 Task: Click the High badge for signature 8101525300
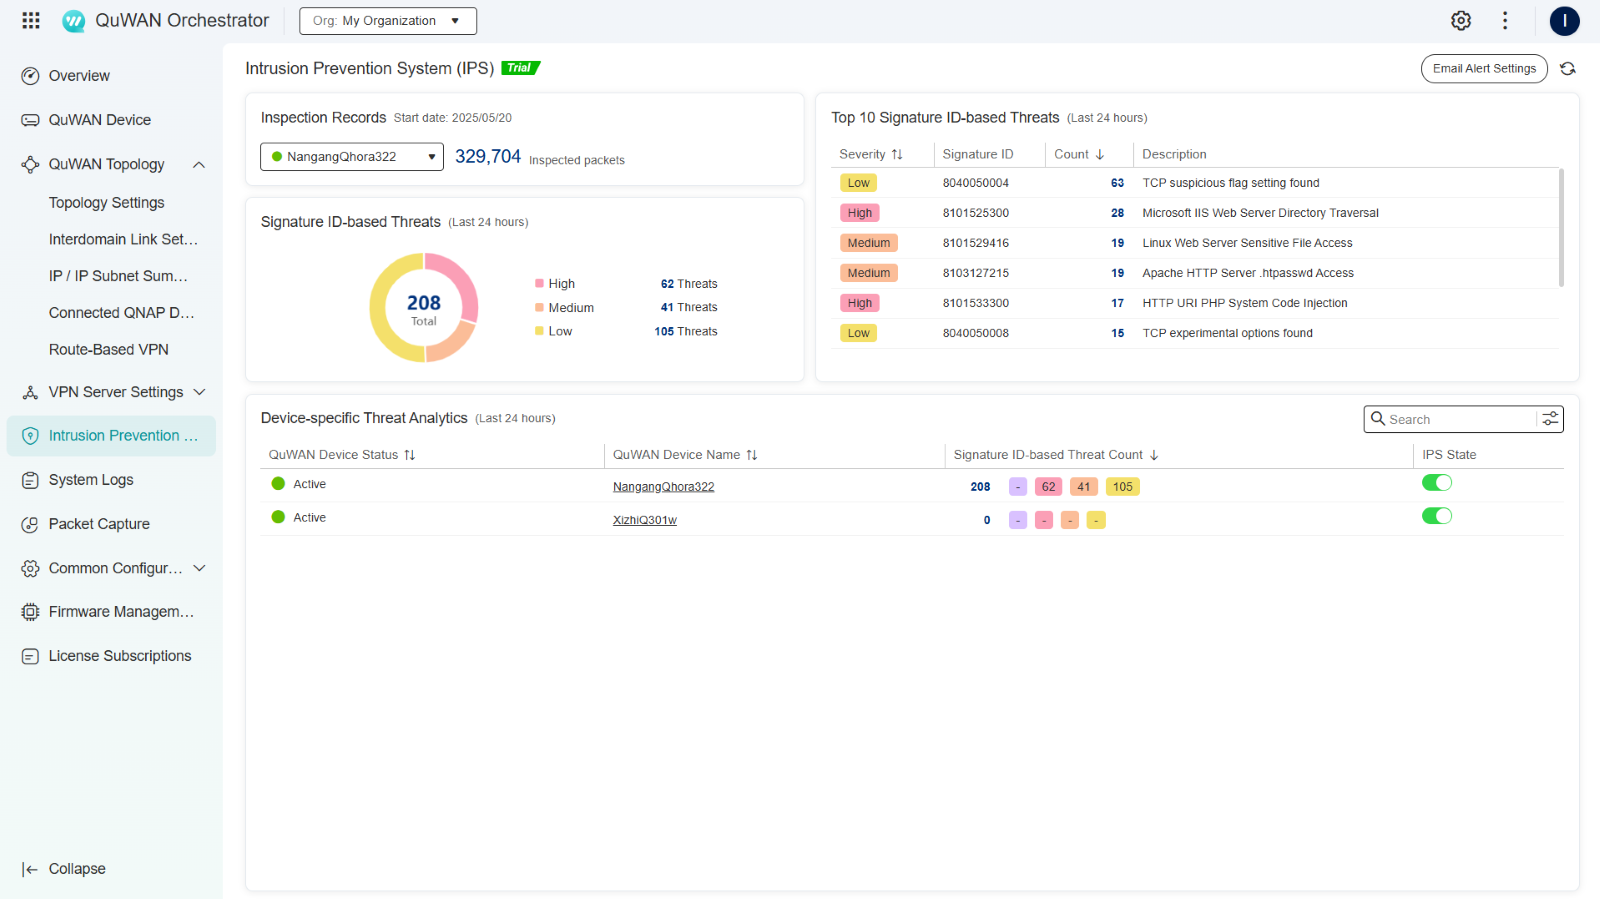[x=860, y=213]
